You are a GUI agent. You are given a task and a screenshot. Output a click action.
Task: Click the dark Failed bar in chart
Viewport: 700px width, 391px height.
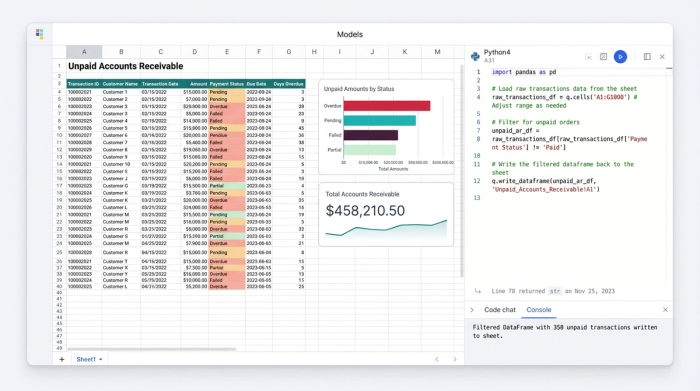tap(371, 135)
